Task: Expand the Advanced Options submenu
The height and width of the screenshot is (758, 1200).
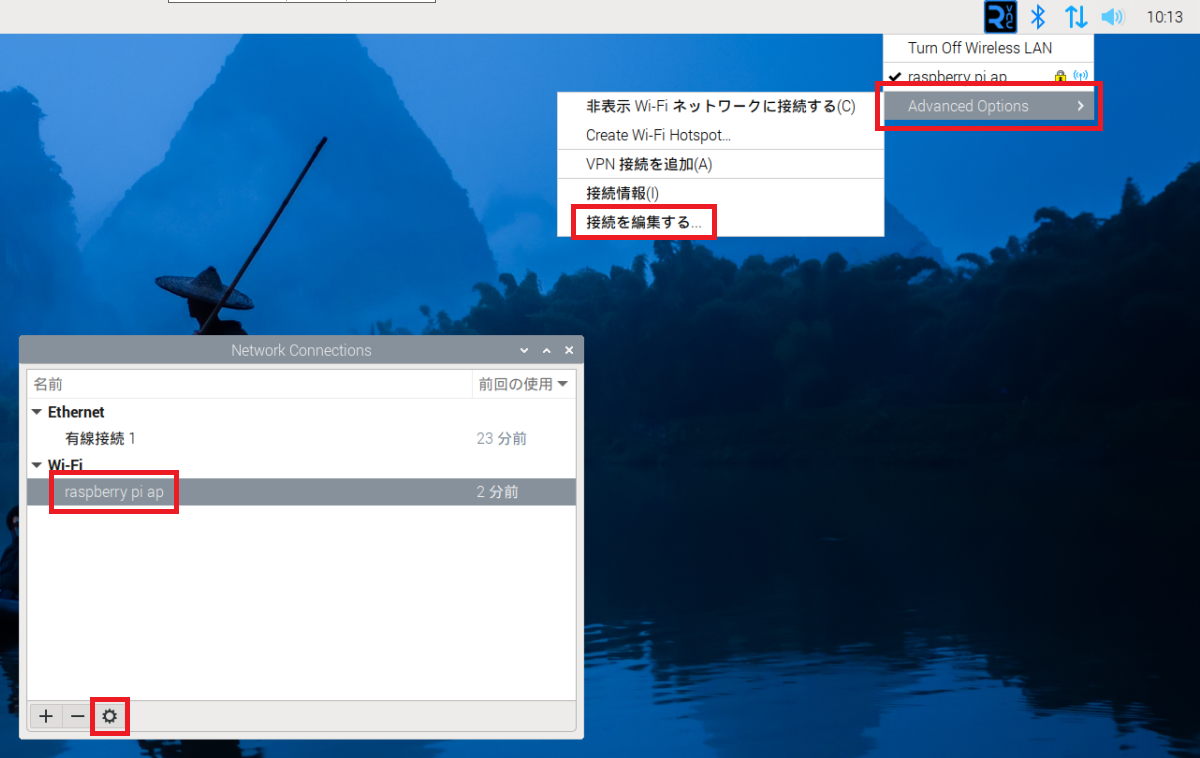Action: click(x=988, y=106)
